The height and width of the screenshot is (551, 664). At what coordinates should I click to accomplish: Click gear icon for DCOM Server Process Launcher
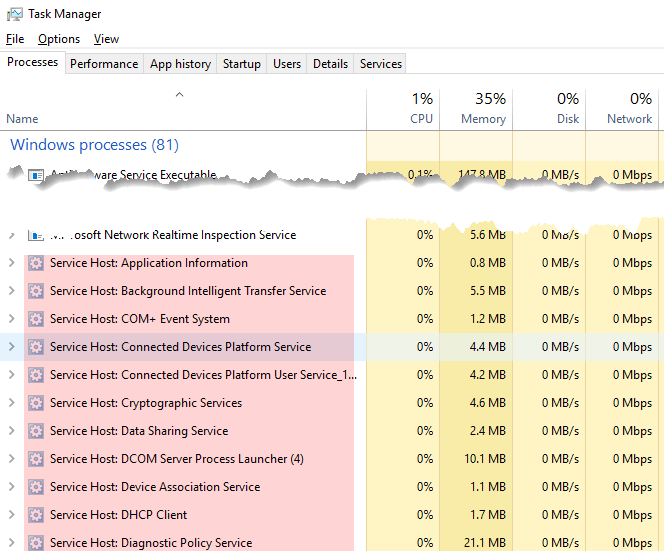[36, 459]
